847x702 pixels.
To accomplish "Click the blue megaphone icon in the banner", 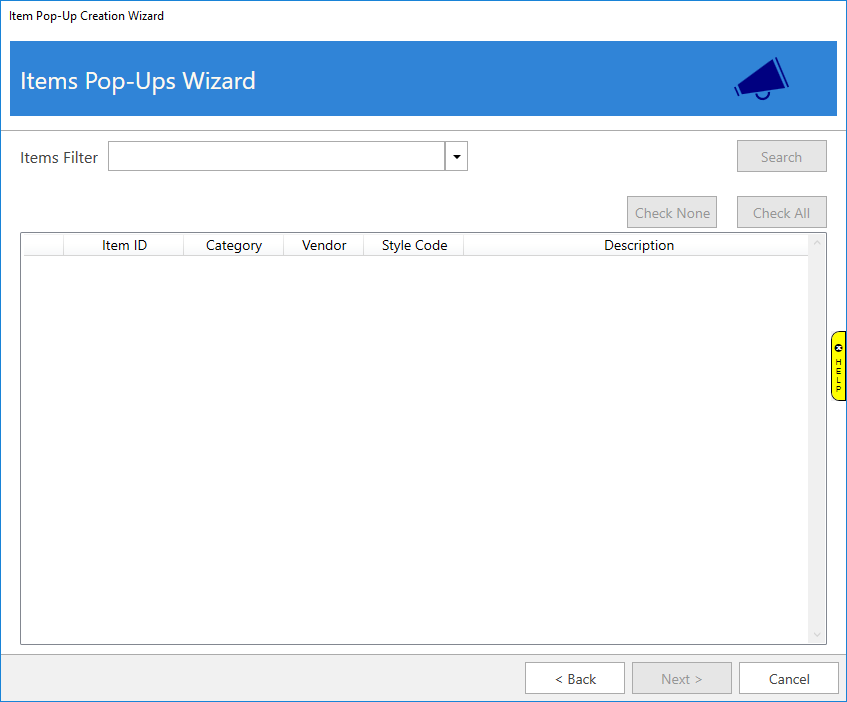I will 761,78.
